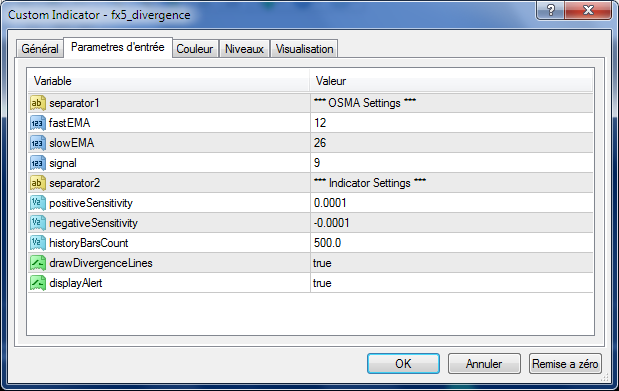Click the integer icon beside slowEMA

[x=38, y=143]
